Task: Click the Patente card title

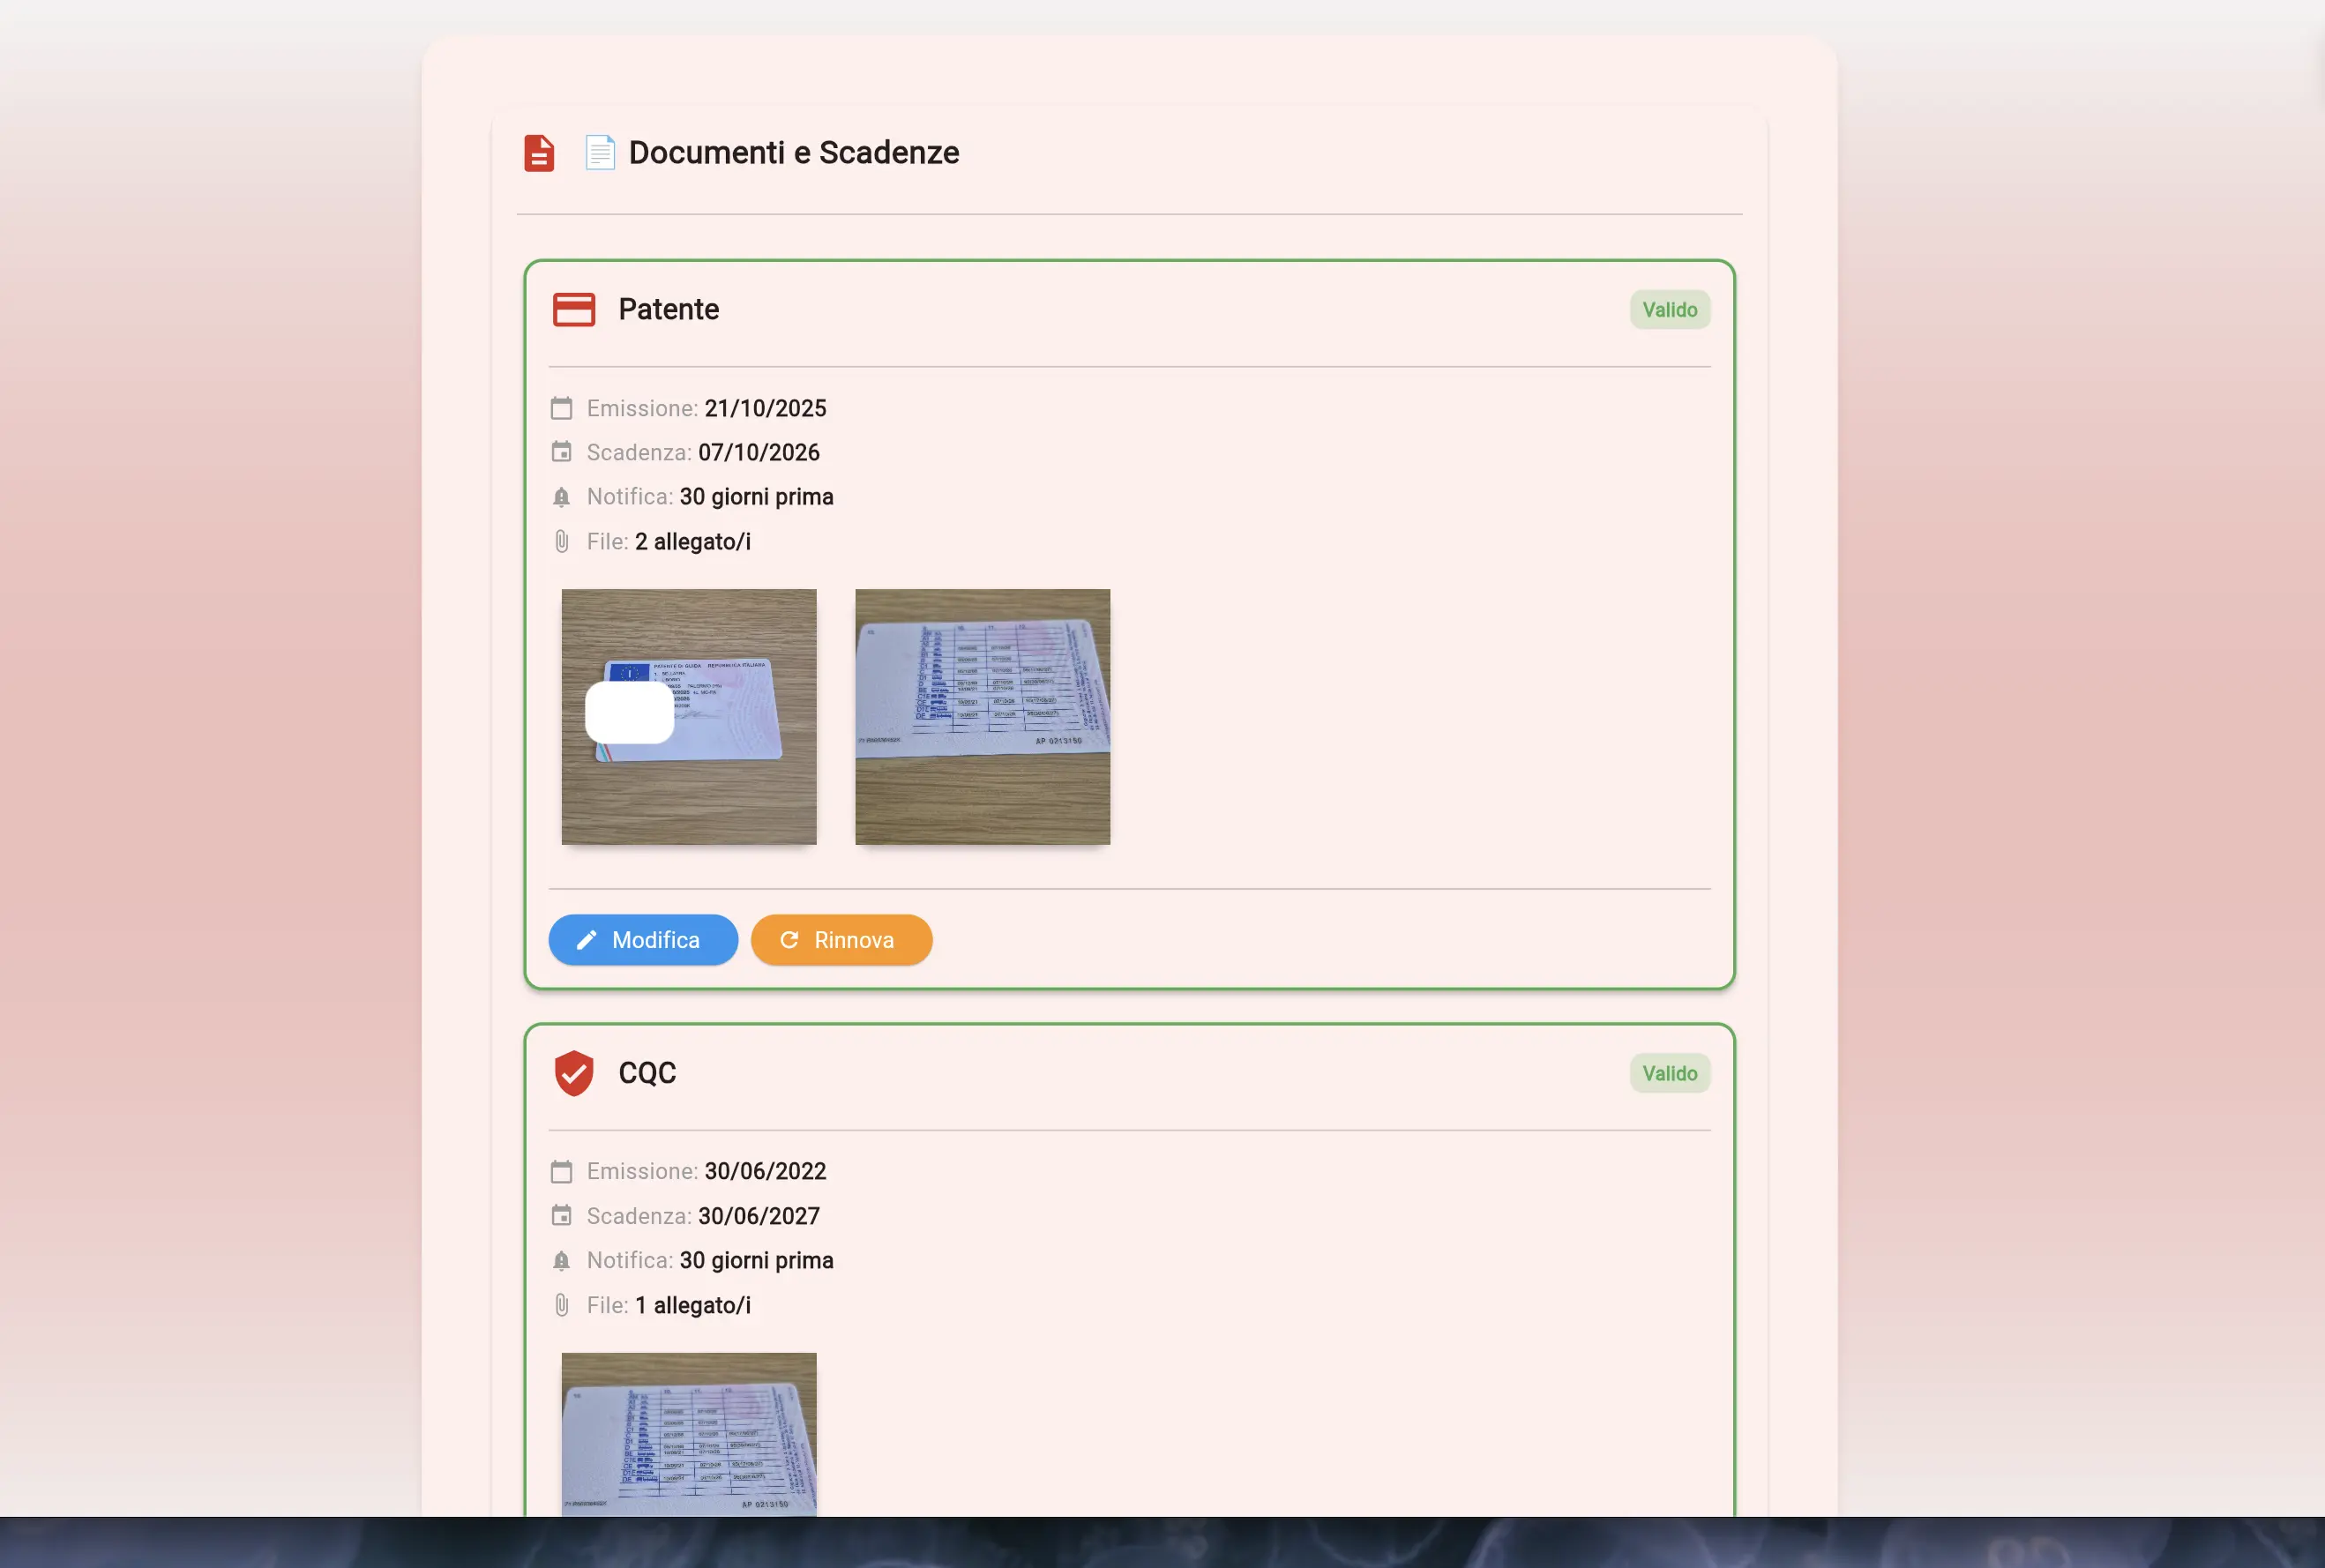Action: pos(669,310)
